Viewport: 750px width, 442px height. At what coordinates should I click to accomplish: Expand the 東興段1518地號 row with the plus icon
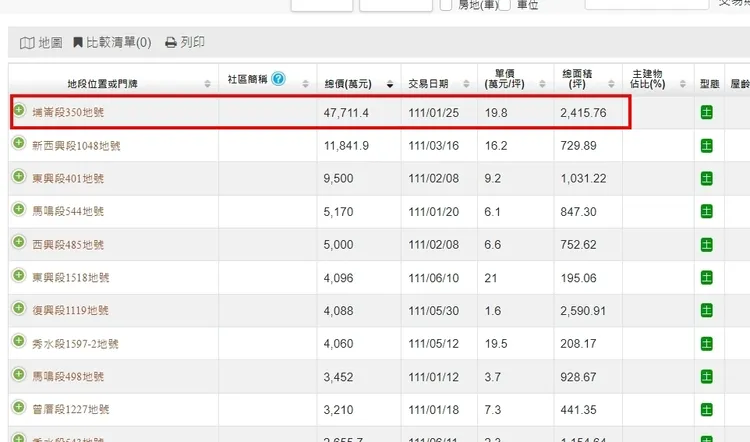(x=19, y=275)
